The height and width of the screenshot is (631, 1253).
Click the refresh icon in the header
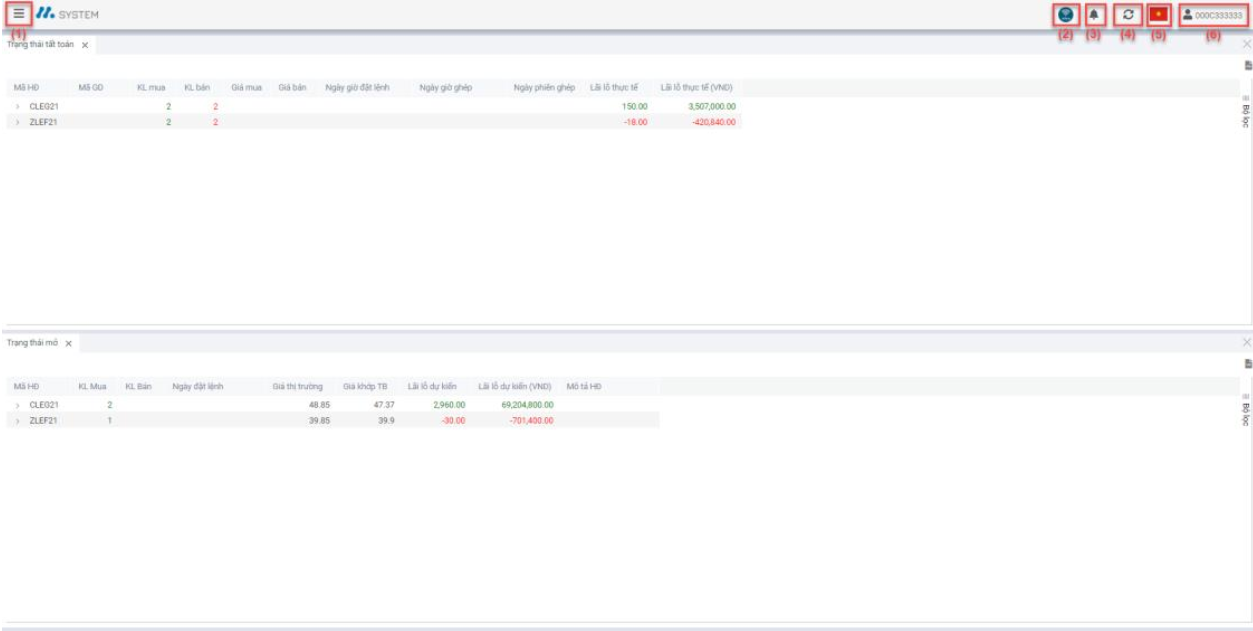(1128, 15)
